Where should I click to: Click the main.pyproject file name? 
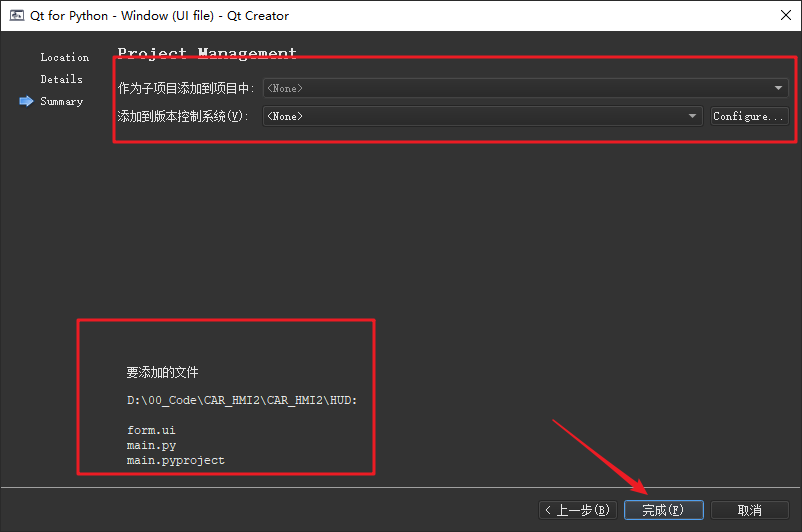[175, 460]
